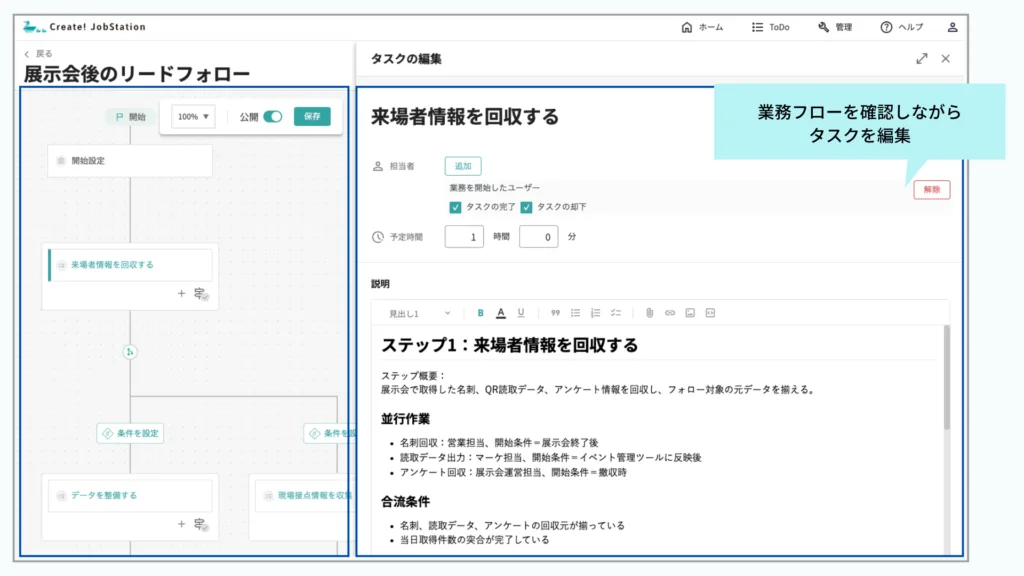Insert a hyperlink using the link icon
The image size is (1024, 576).
click(x=670, y=313)
